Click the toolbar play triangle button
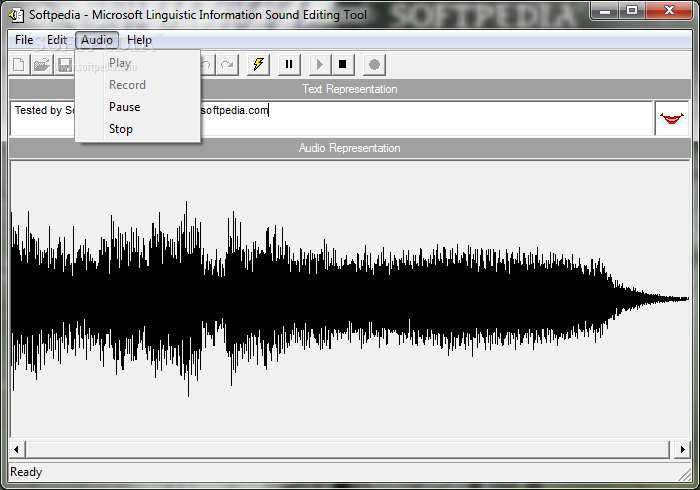The image size is (700, 490). click(320, 65)
